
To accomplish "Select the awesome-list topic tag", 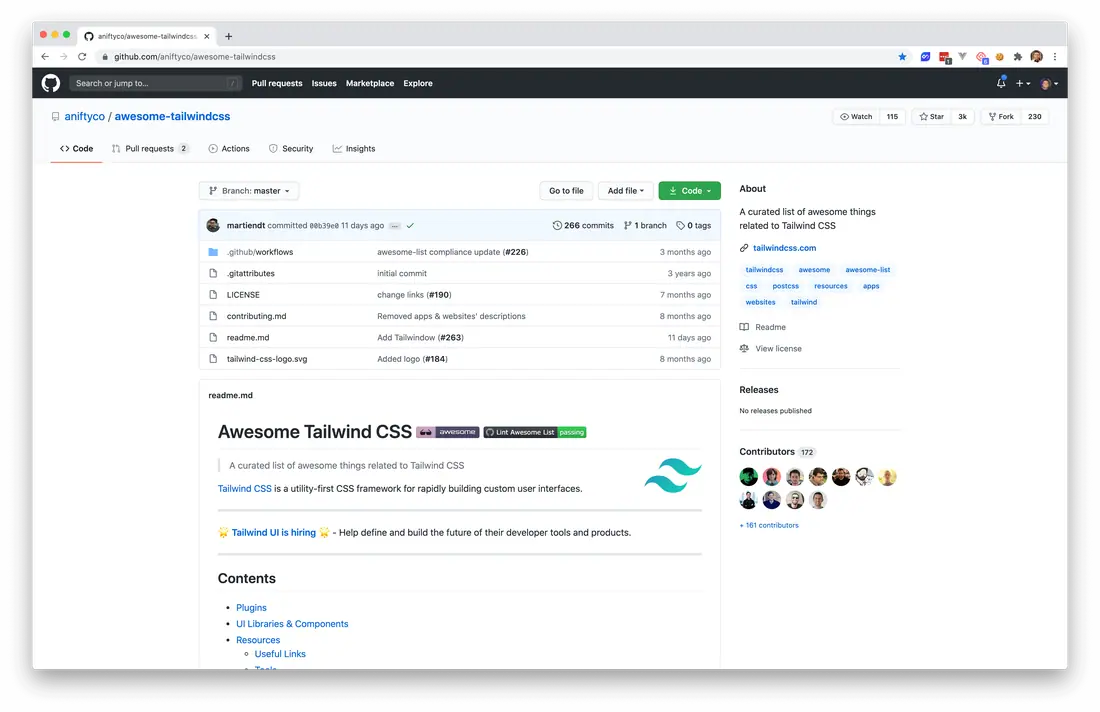I will click(x=868, y=270).
